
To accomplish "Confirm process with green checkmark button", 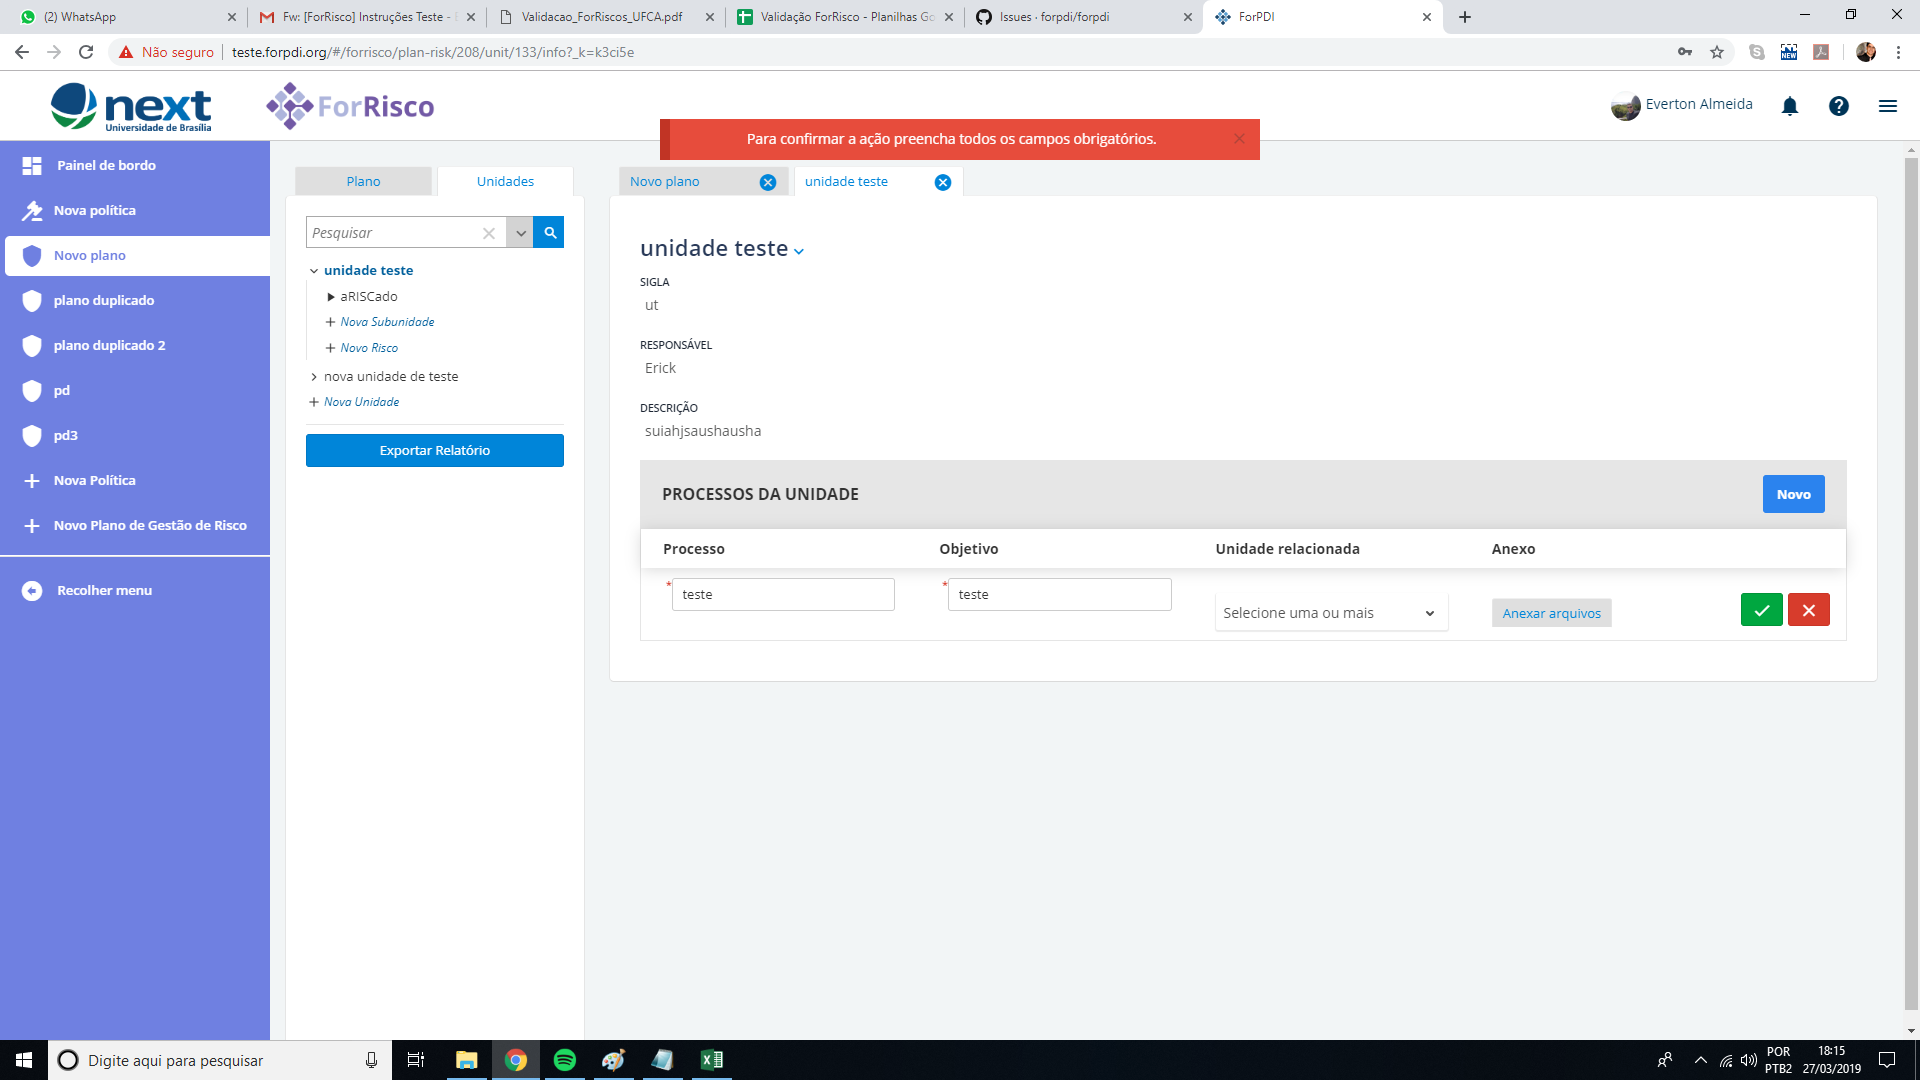I will (1761, 610).
